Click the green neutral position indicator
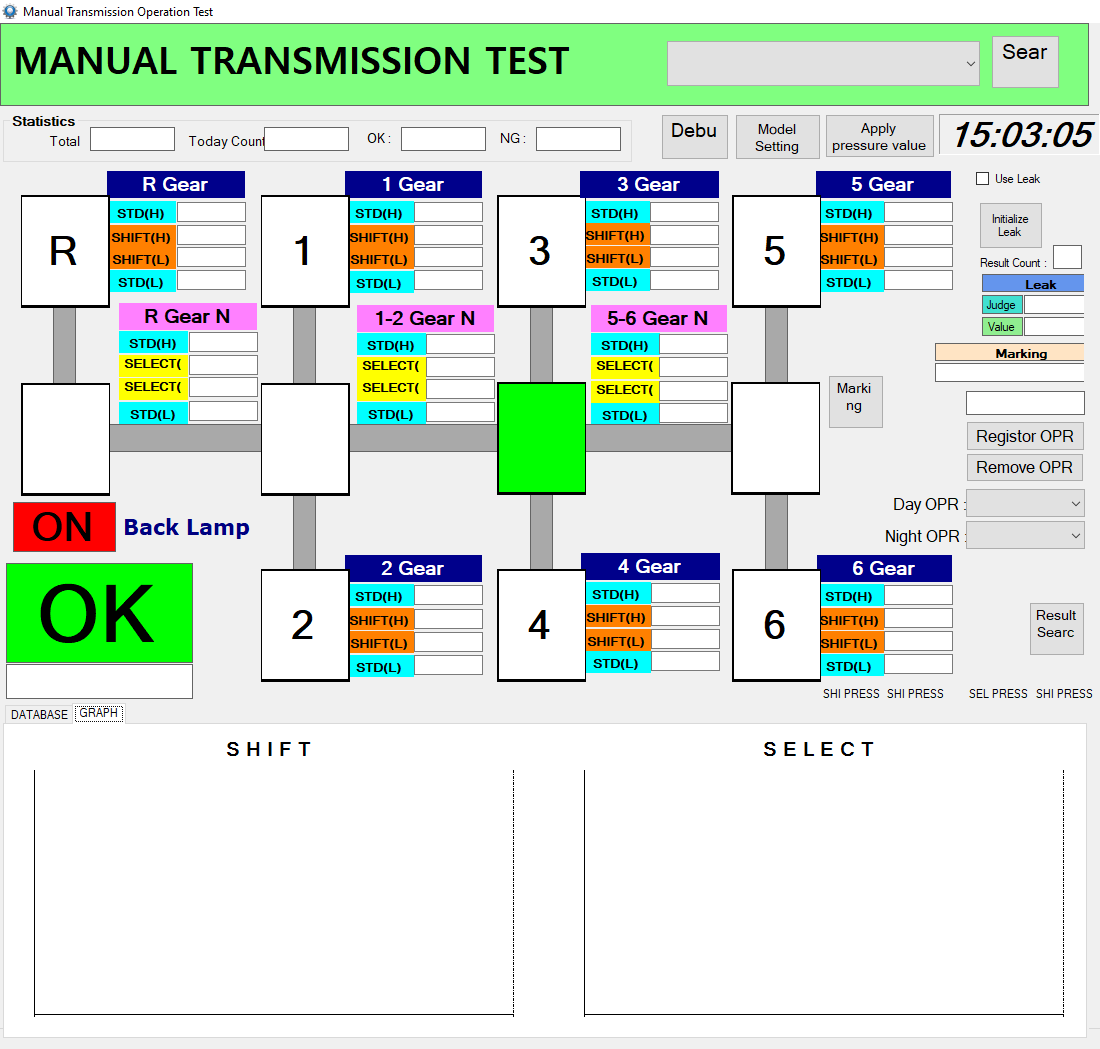Image resolution: width=1100 pixels, height=1049 pixels. click(541, 438)
